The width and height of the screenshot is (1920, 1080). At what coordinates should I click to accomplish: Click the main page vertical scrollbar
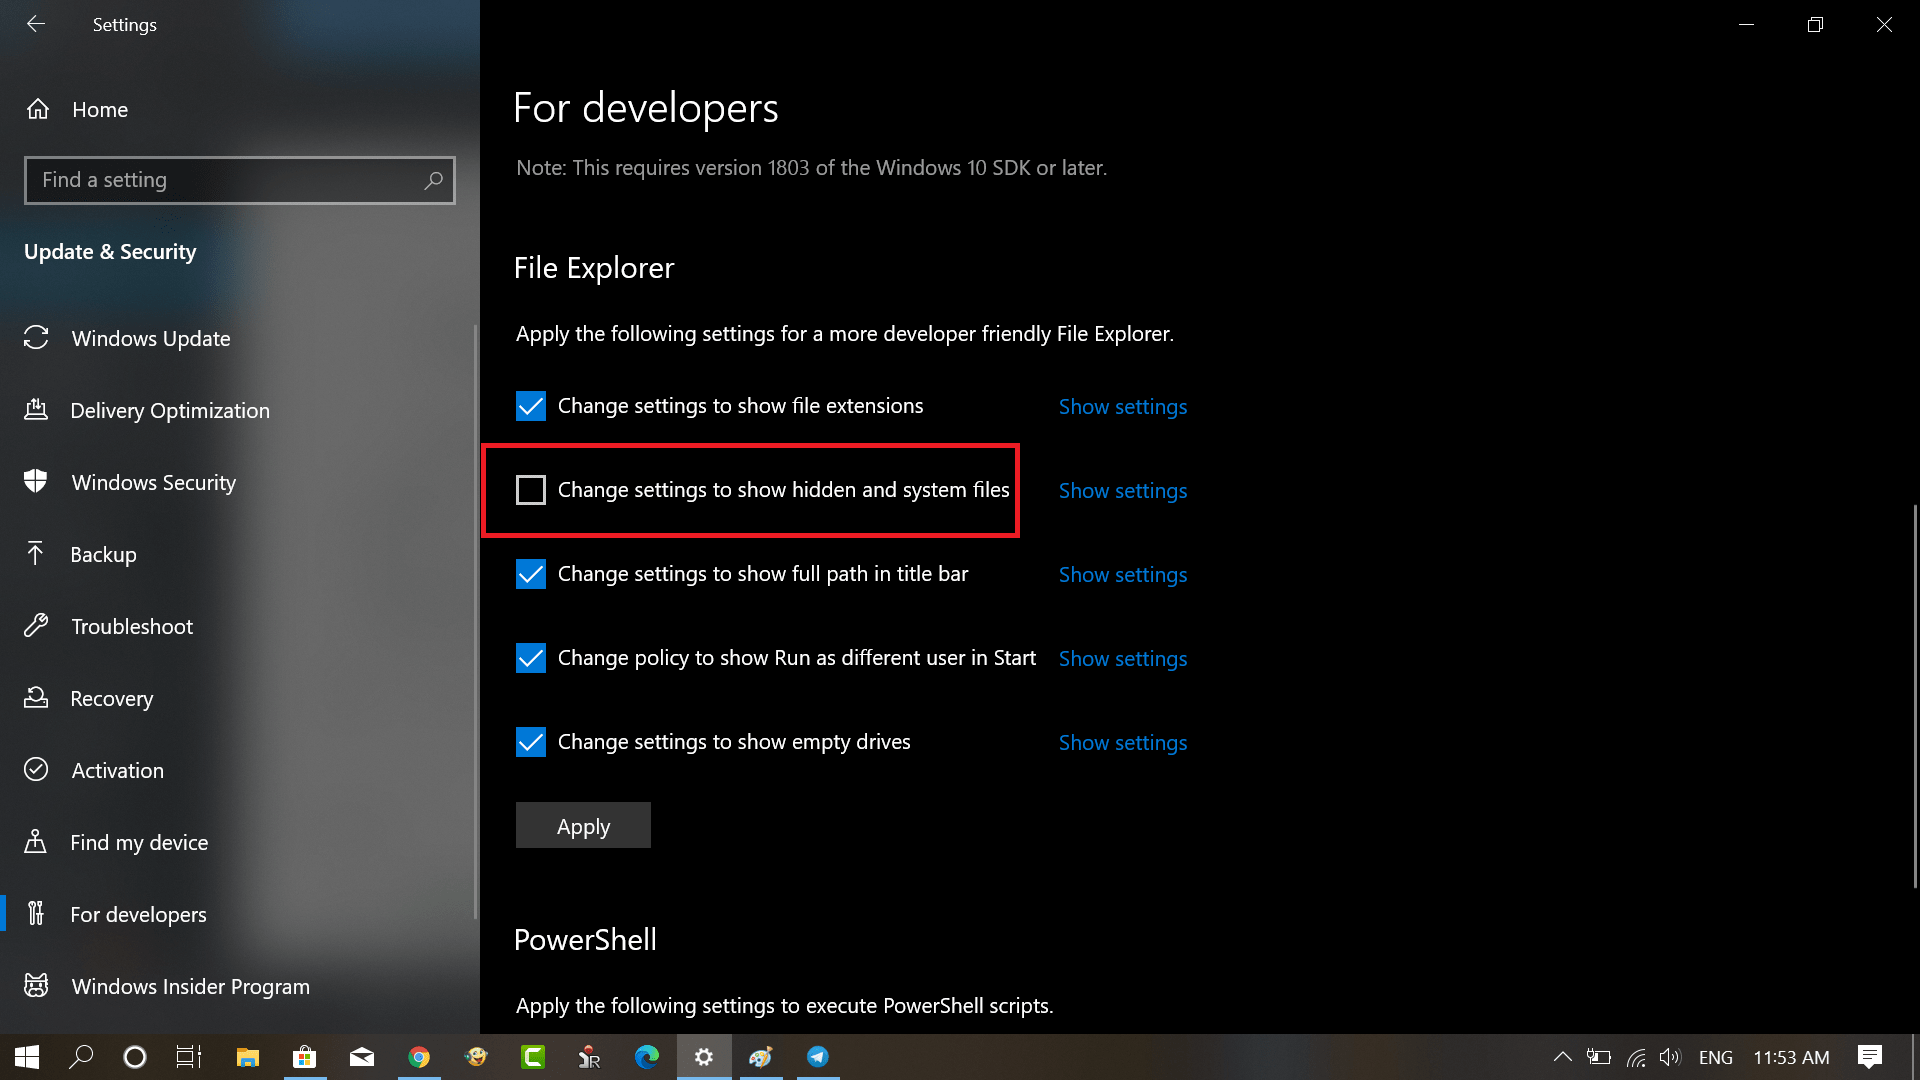coord(1915,696)
